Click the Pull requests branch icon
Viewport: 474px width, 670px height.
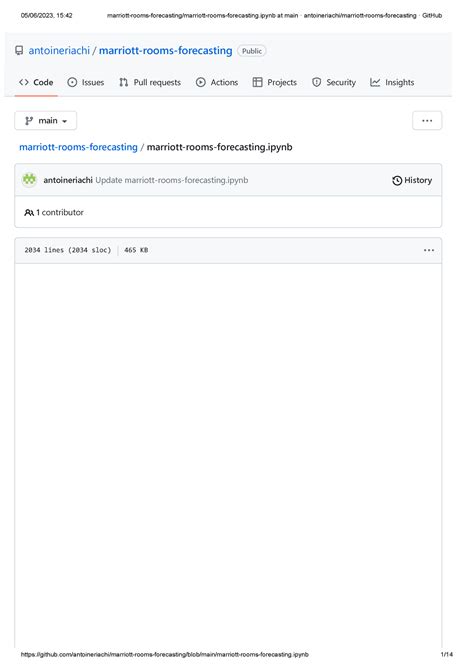click(124, 82)
